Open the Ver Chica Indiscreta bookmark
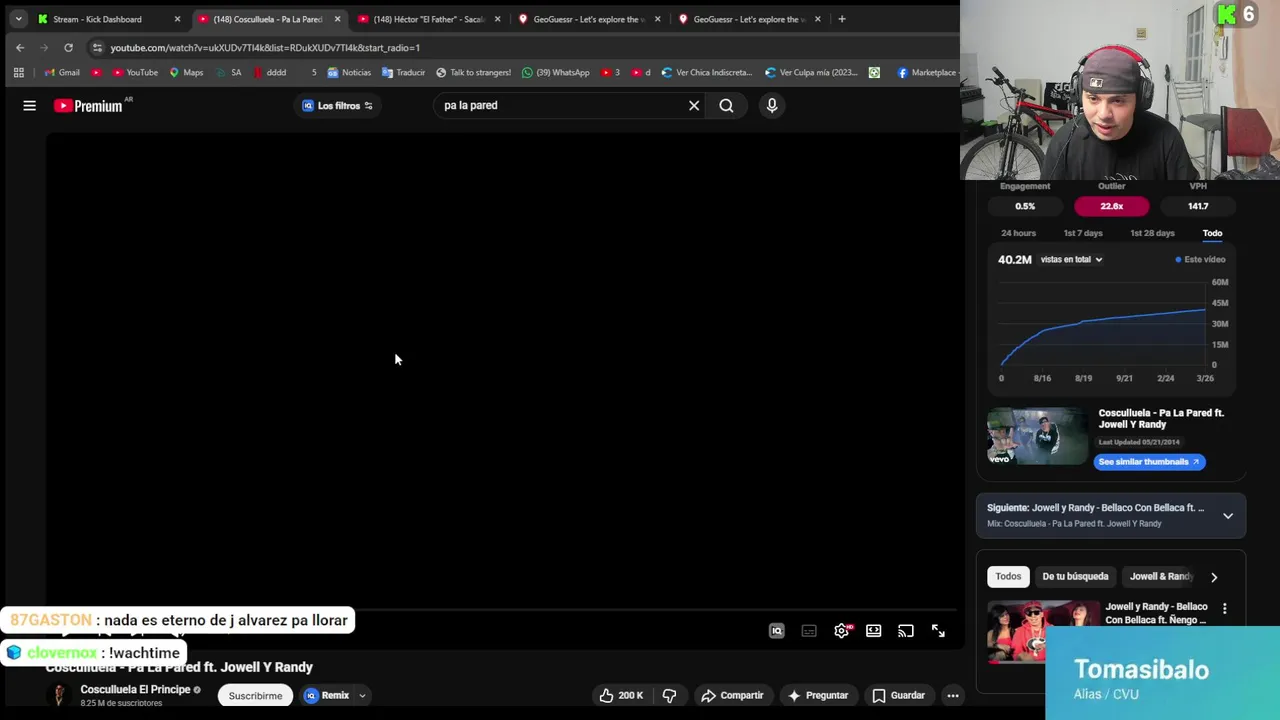 [x=706, y=72]
